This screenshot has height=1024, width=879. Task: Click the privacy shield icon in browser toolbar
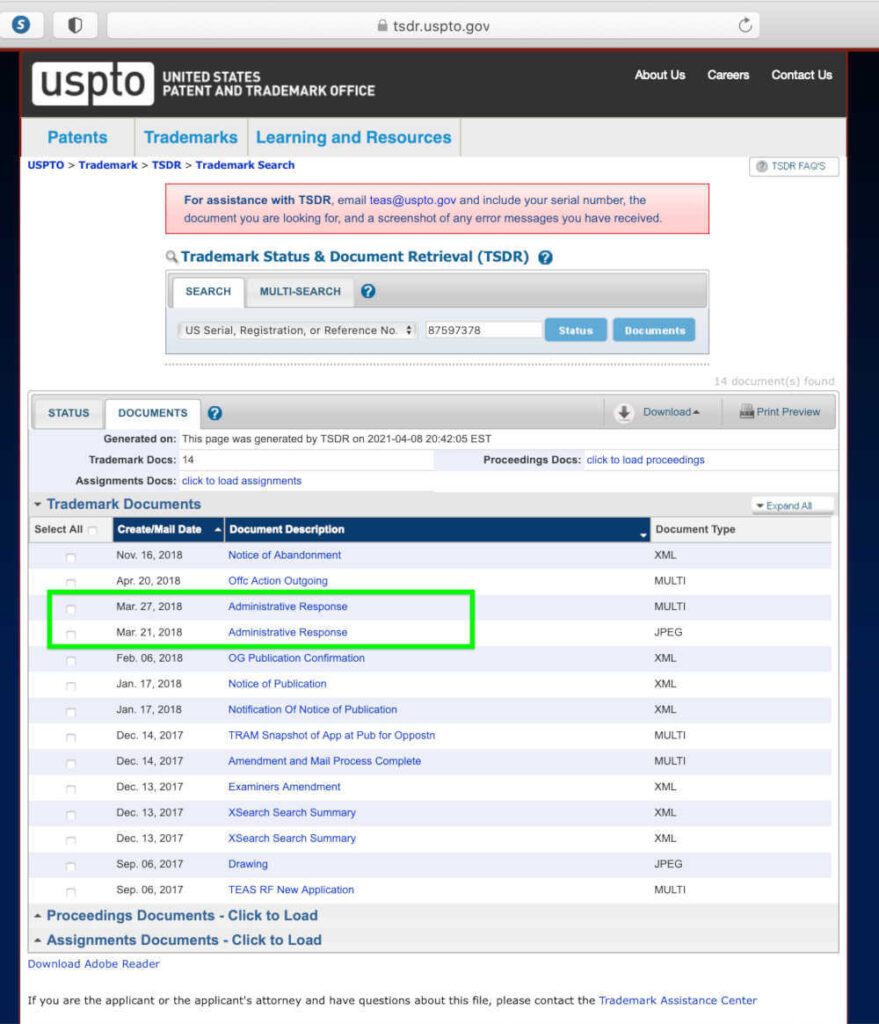(75, 25)
